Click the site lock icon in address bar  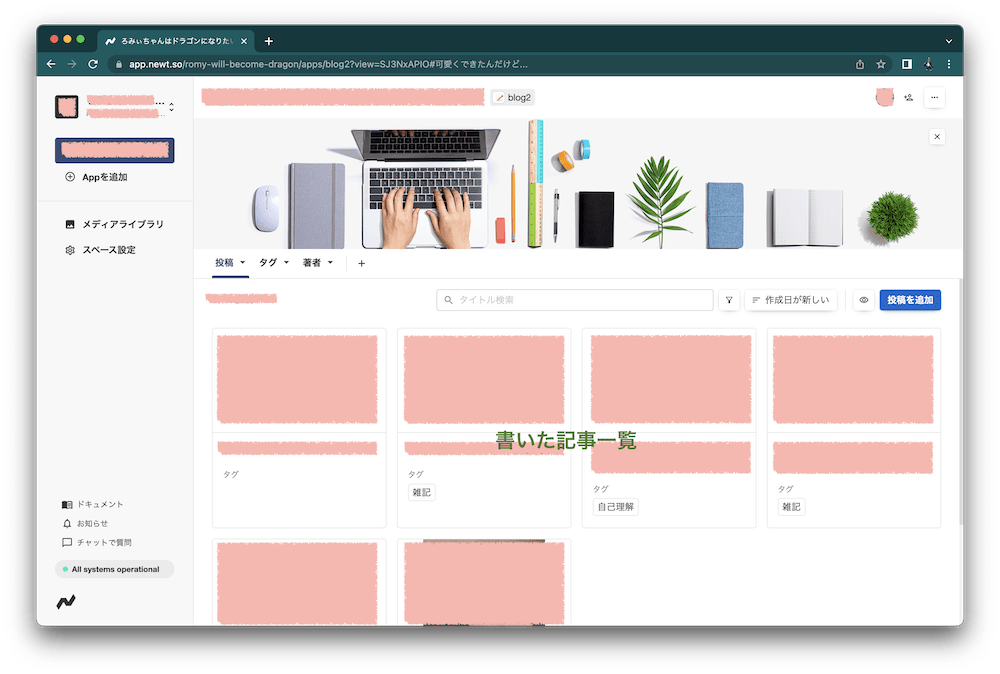119,64
